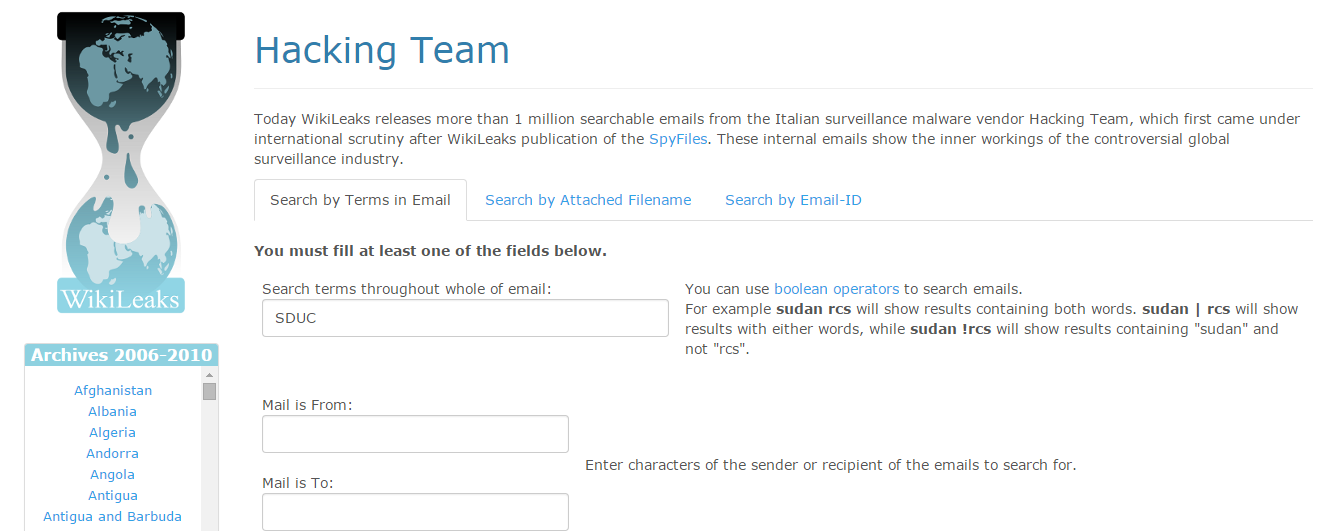Click the search terms field containing SDUC

pos(465,318)
